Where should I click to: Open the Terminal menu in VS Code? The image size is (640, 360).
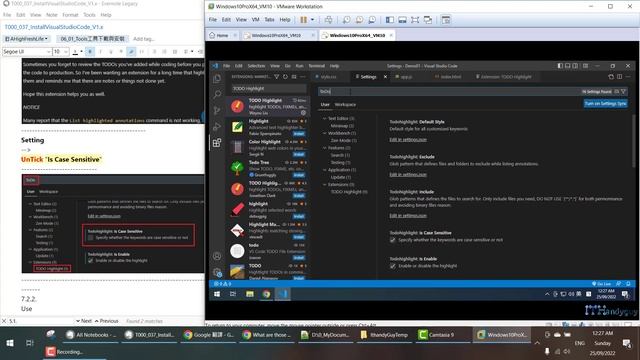(316, 66)
